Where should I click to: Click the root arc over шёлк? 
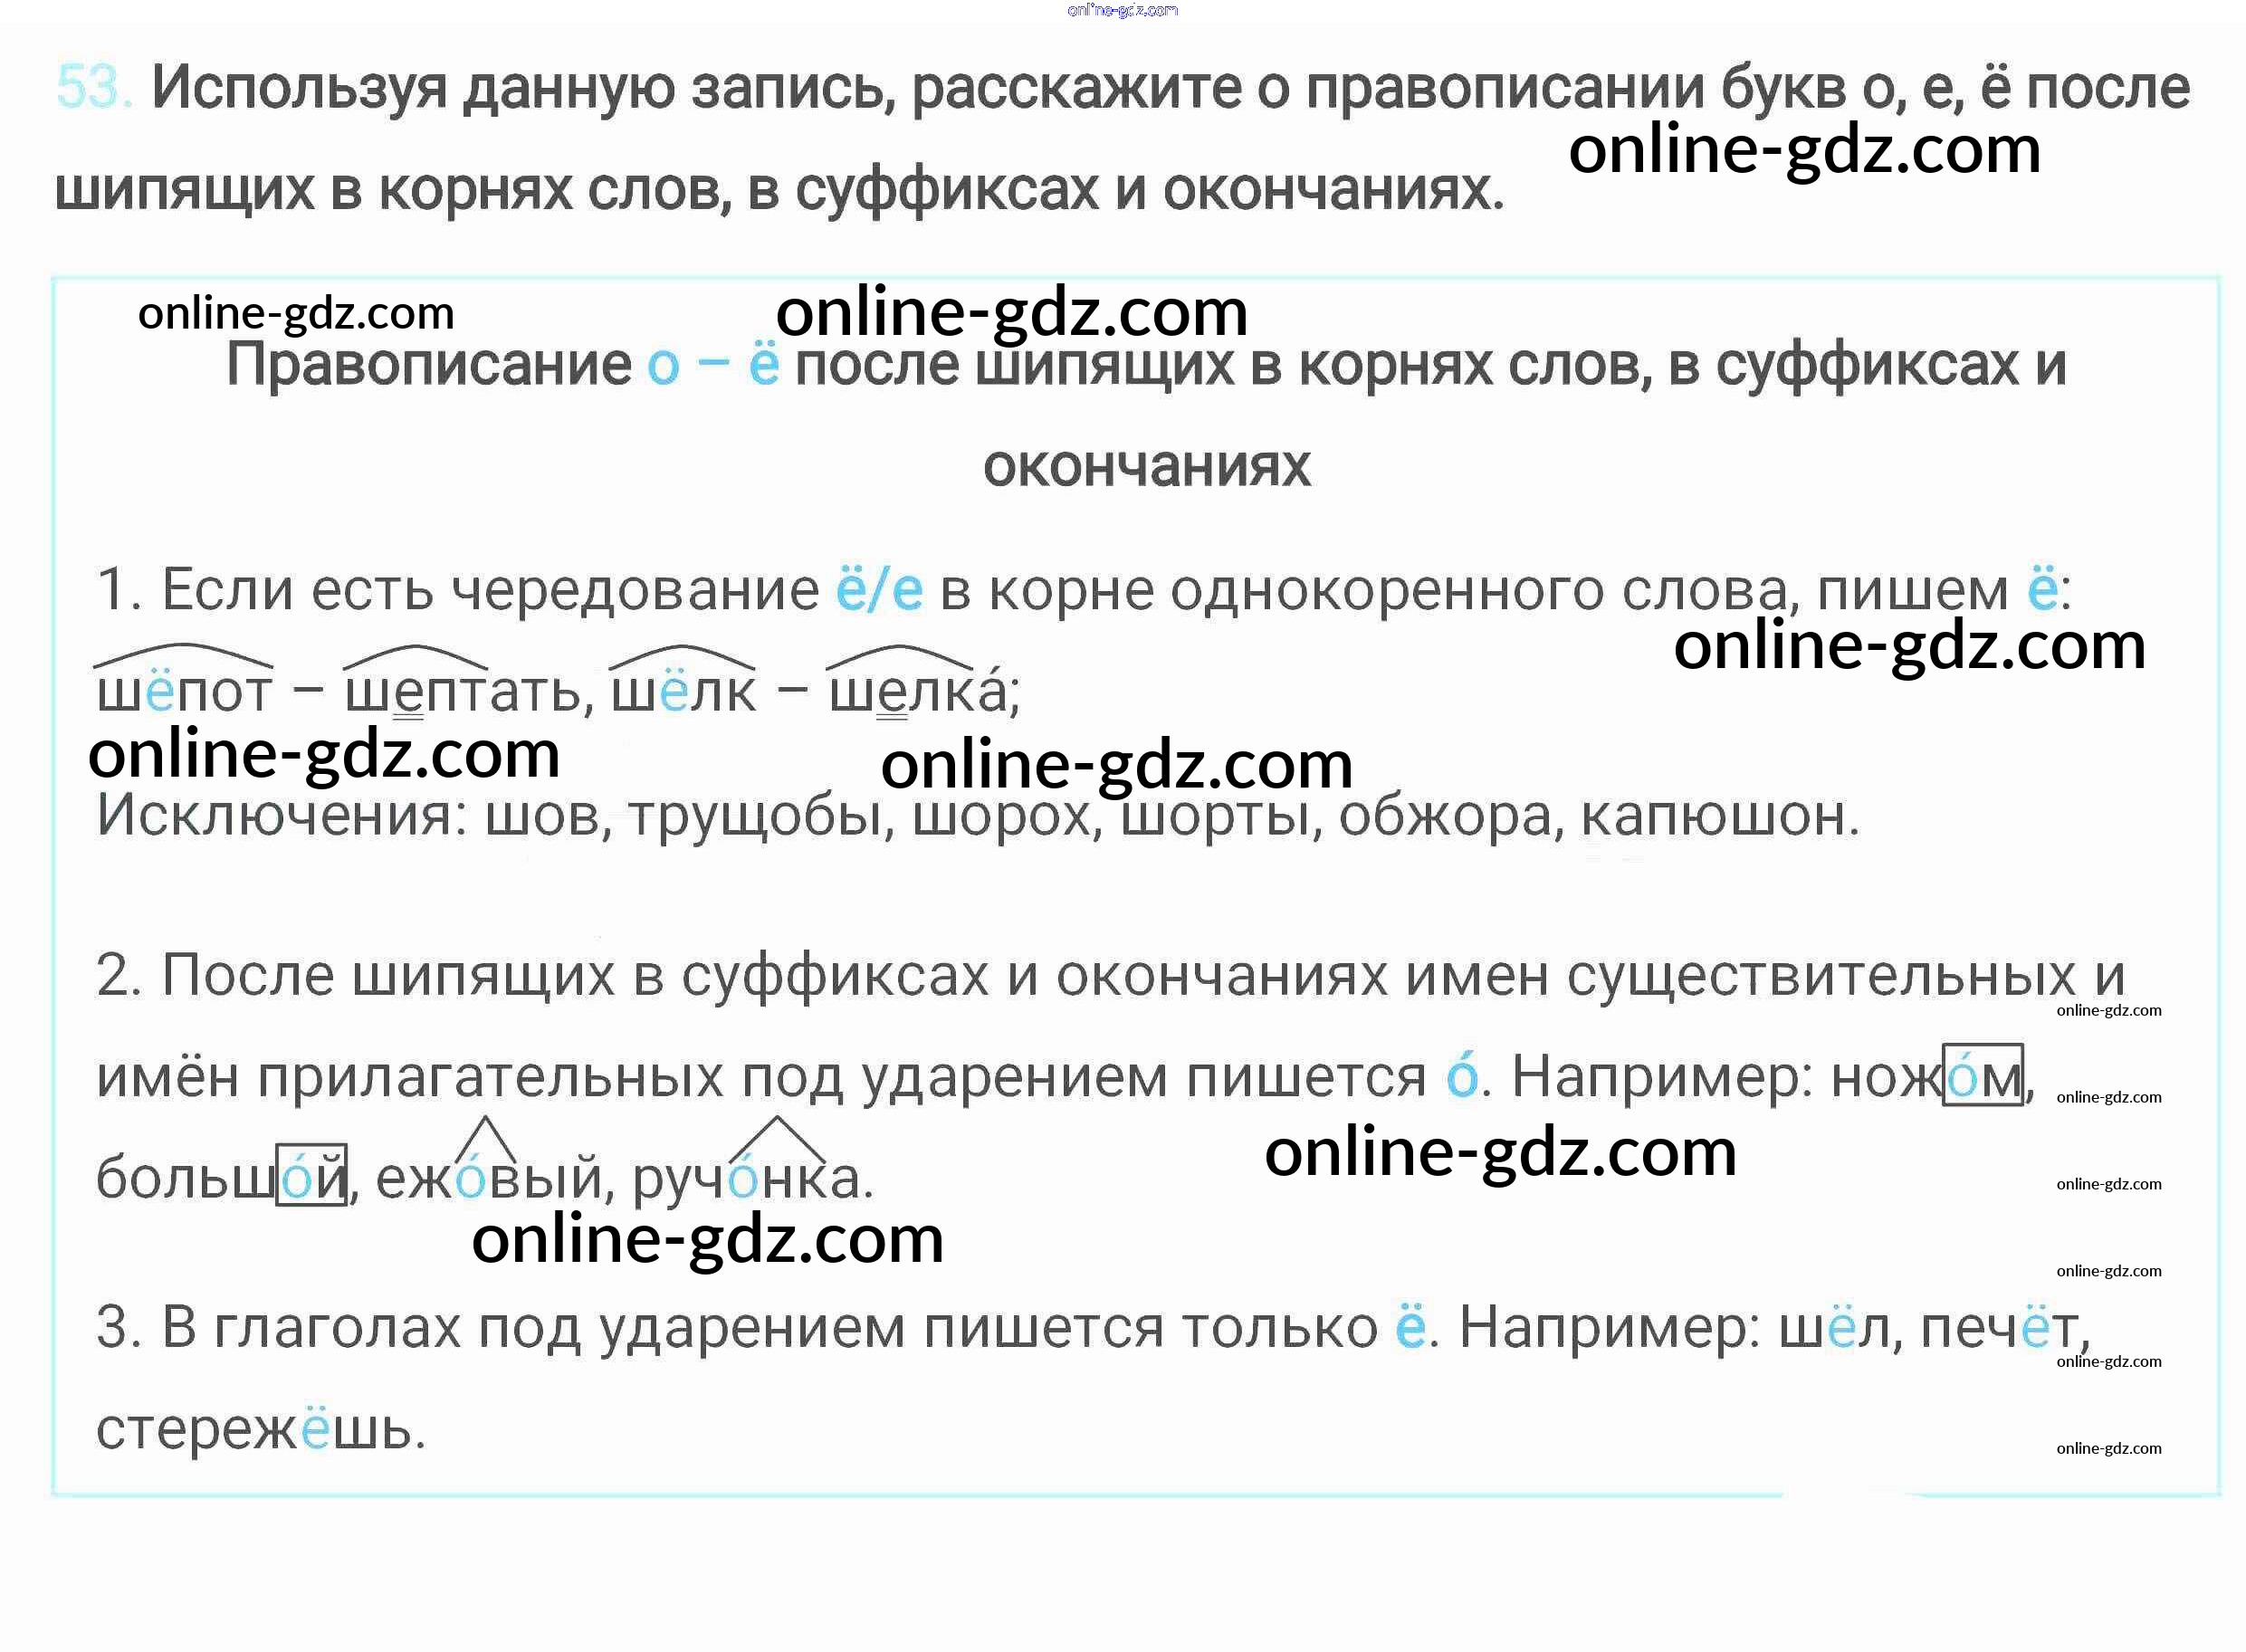(682, 657)
